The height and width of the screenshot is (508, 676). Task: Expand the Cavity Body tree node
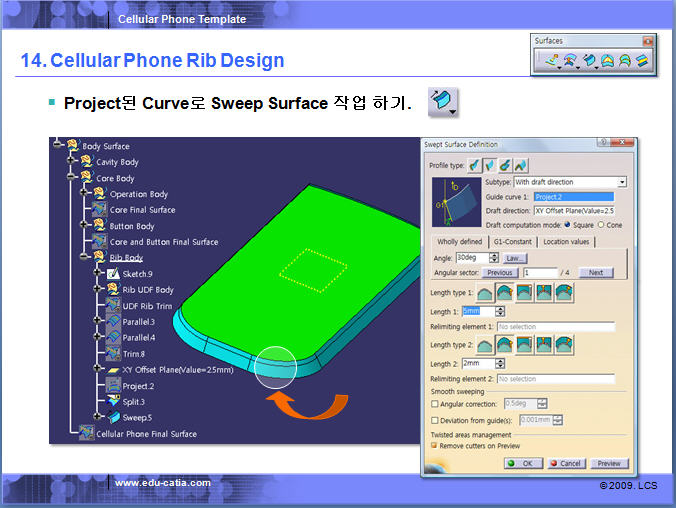71,162
